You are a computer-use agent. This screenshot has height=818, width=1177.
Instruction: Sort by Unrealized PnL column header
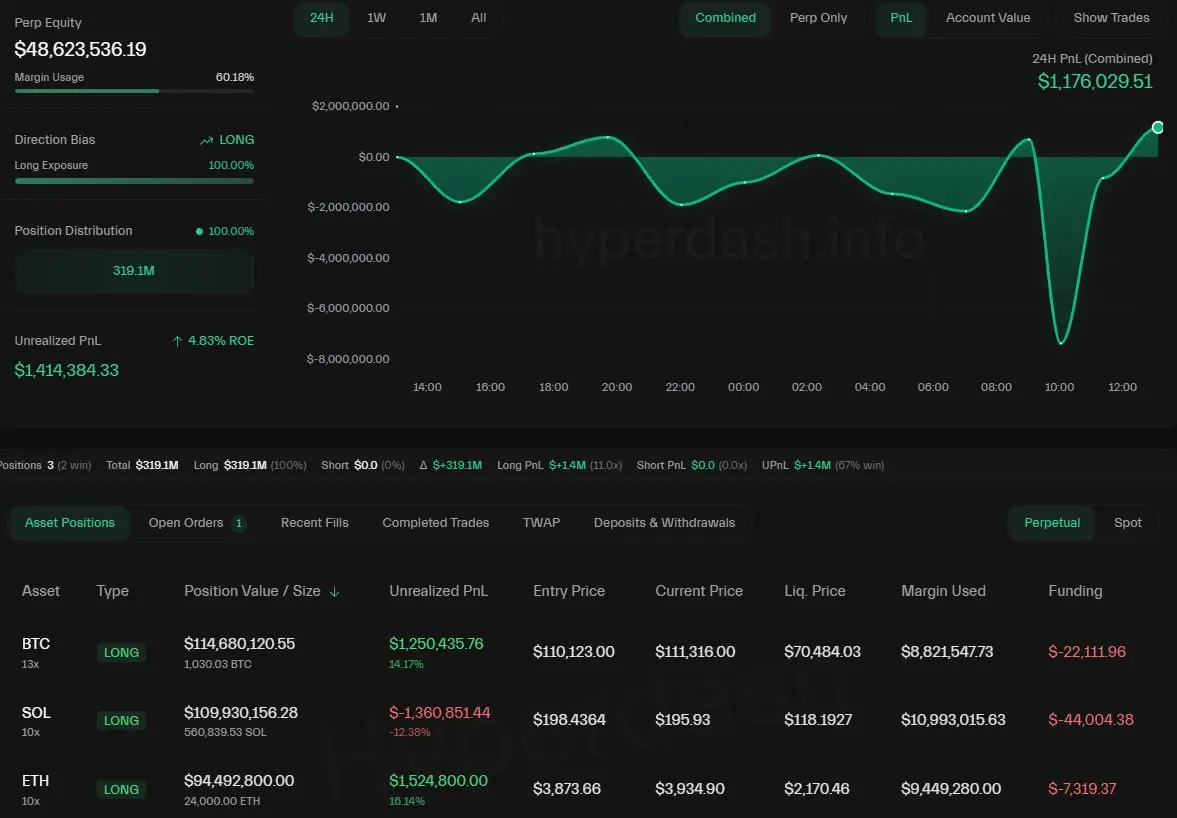[438, 591]
